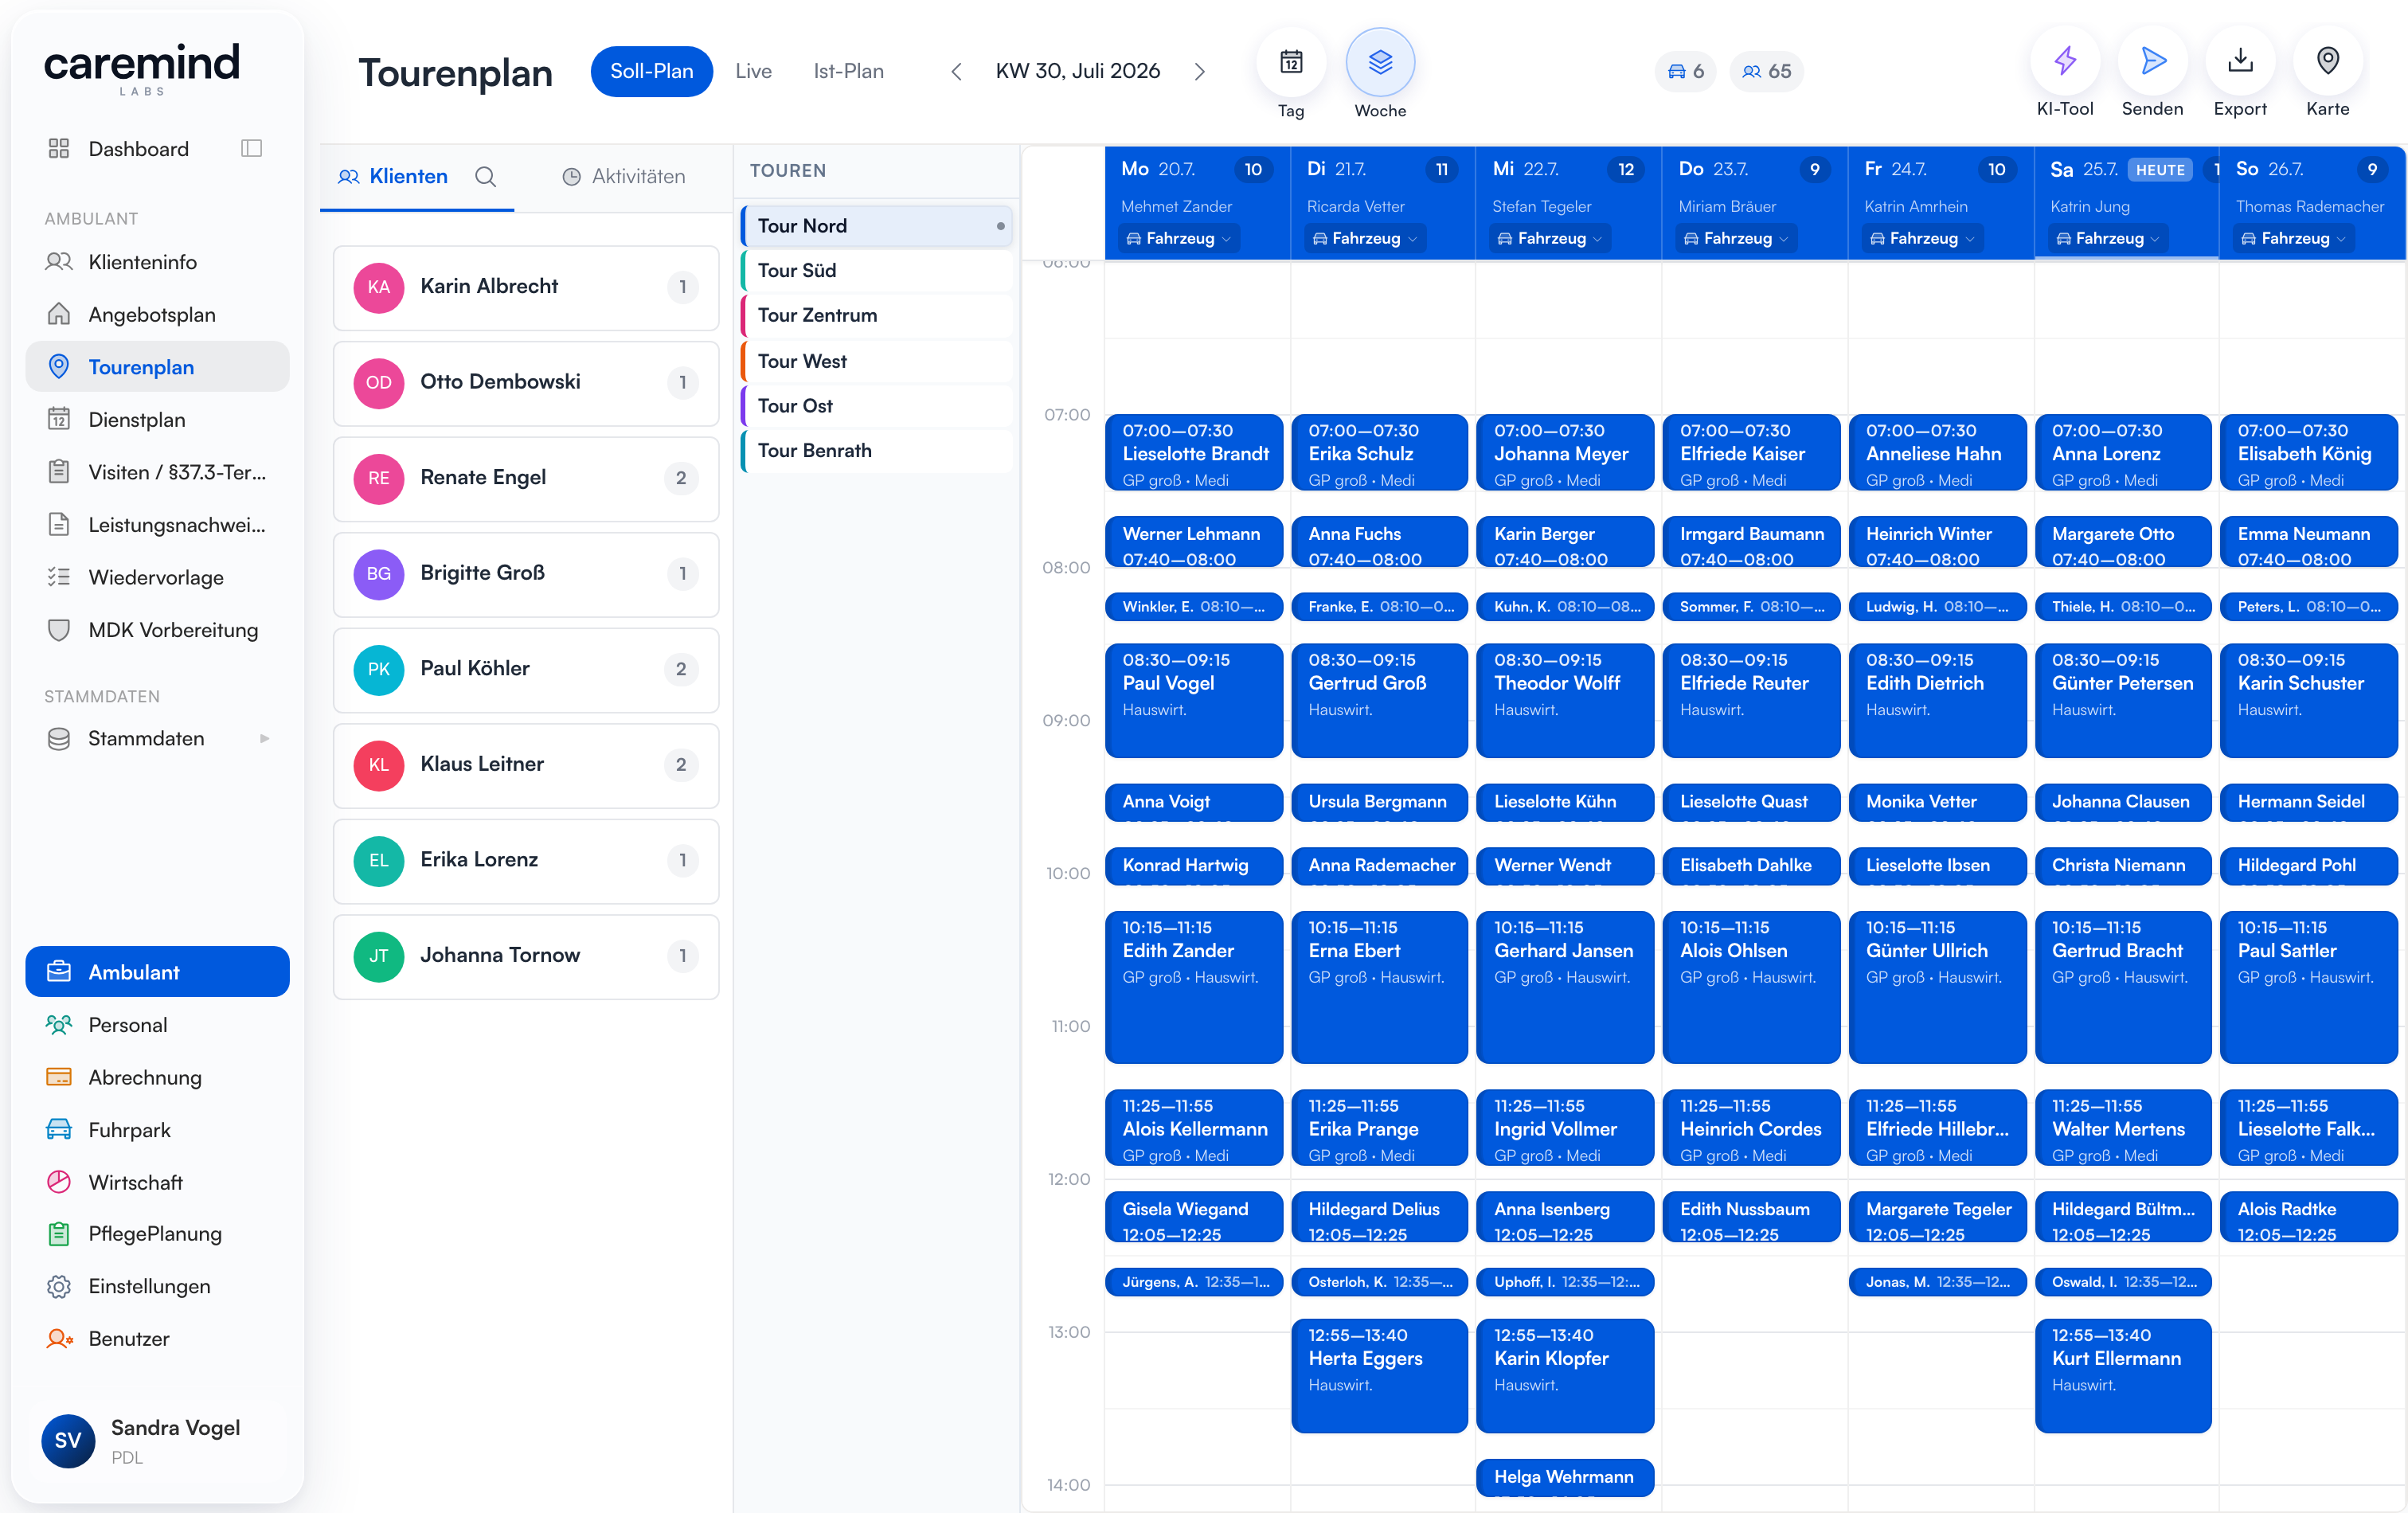
Task: Select Tour Benrath
Action: (x=877, y=451)
